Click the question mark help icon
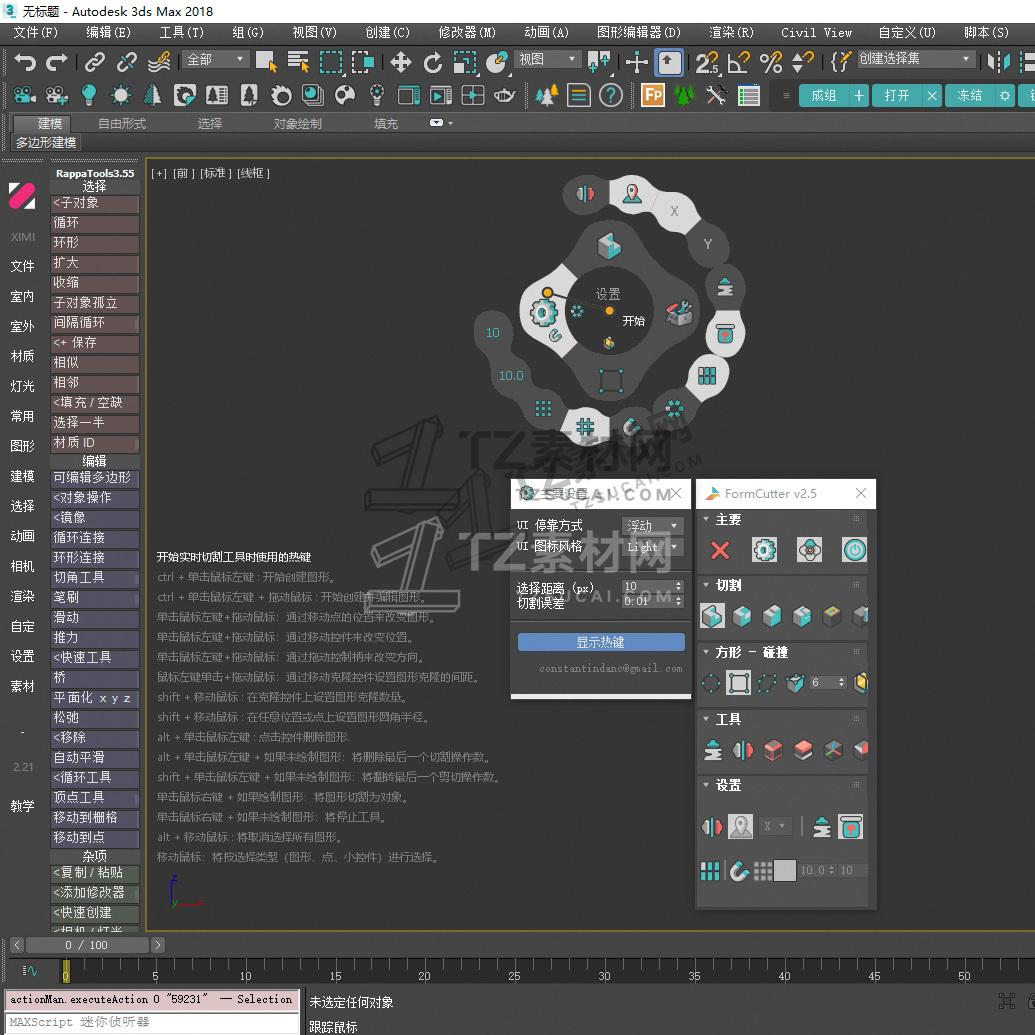Viewport: 1035px width, 1035px height. click(x=611, y=96)
